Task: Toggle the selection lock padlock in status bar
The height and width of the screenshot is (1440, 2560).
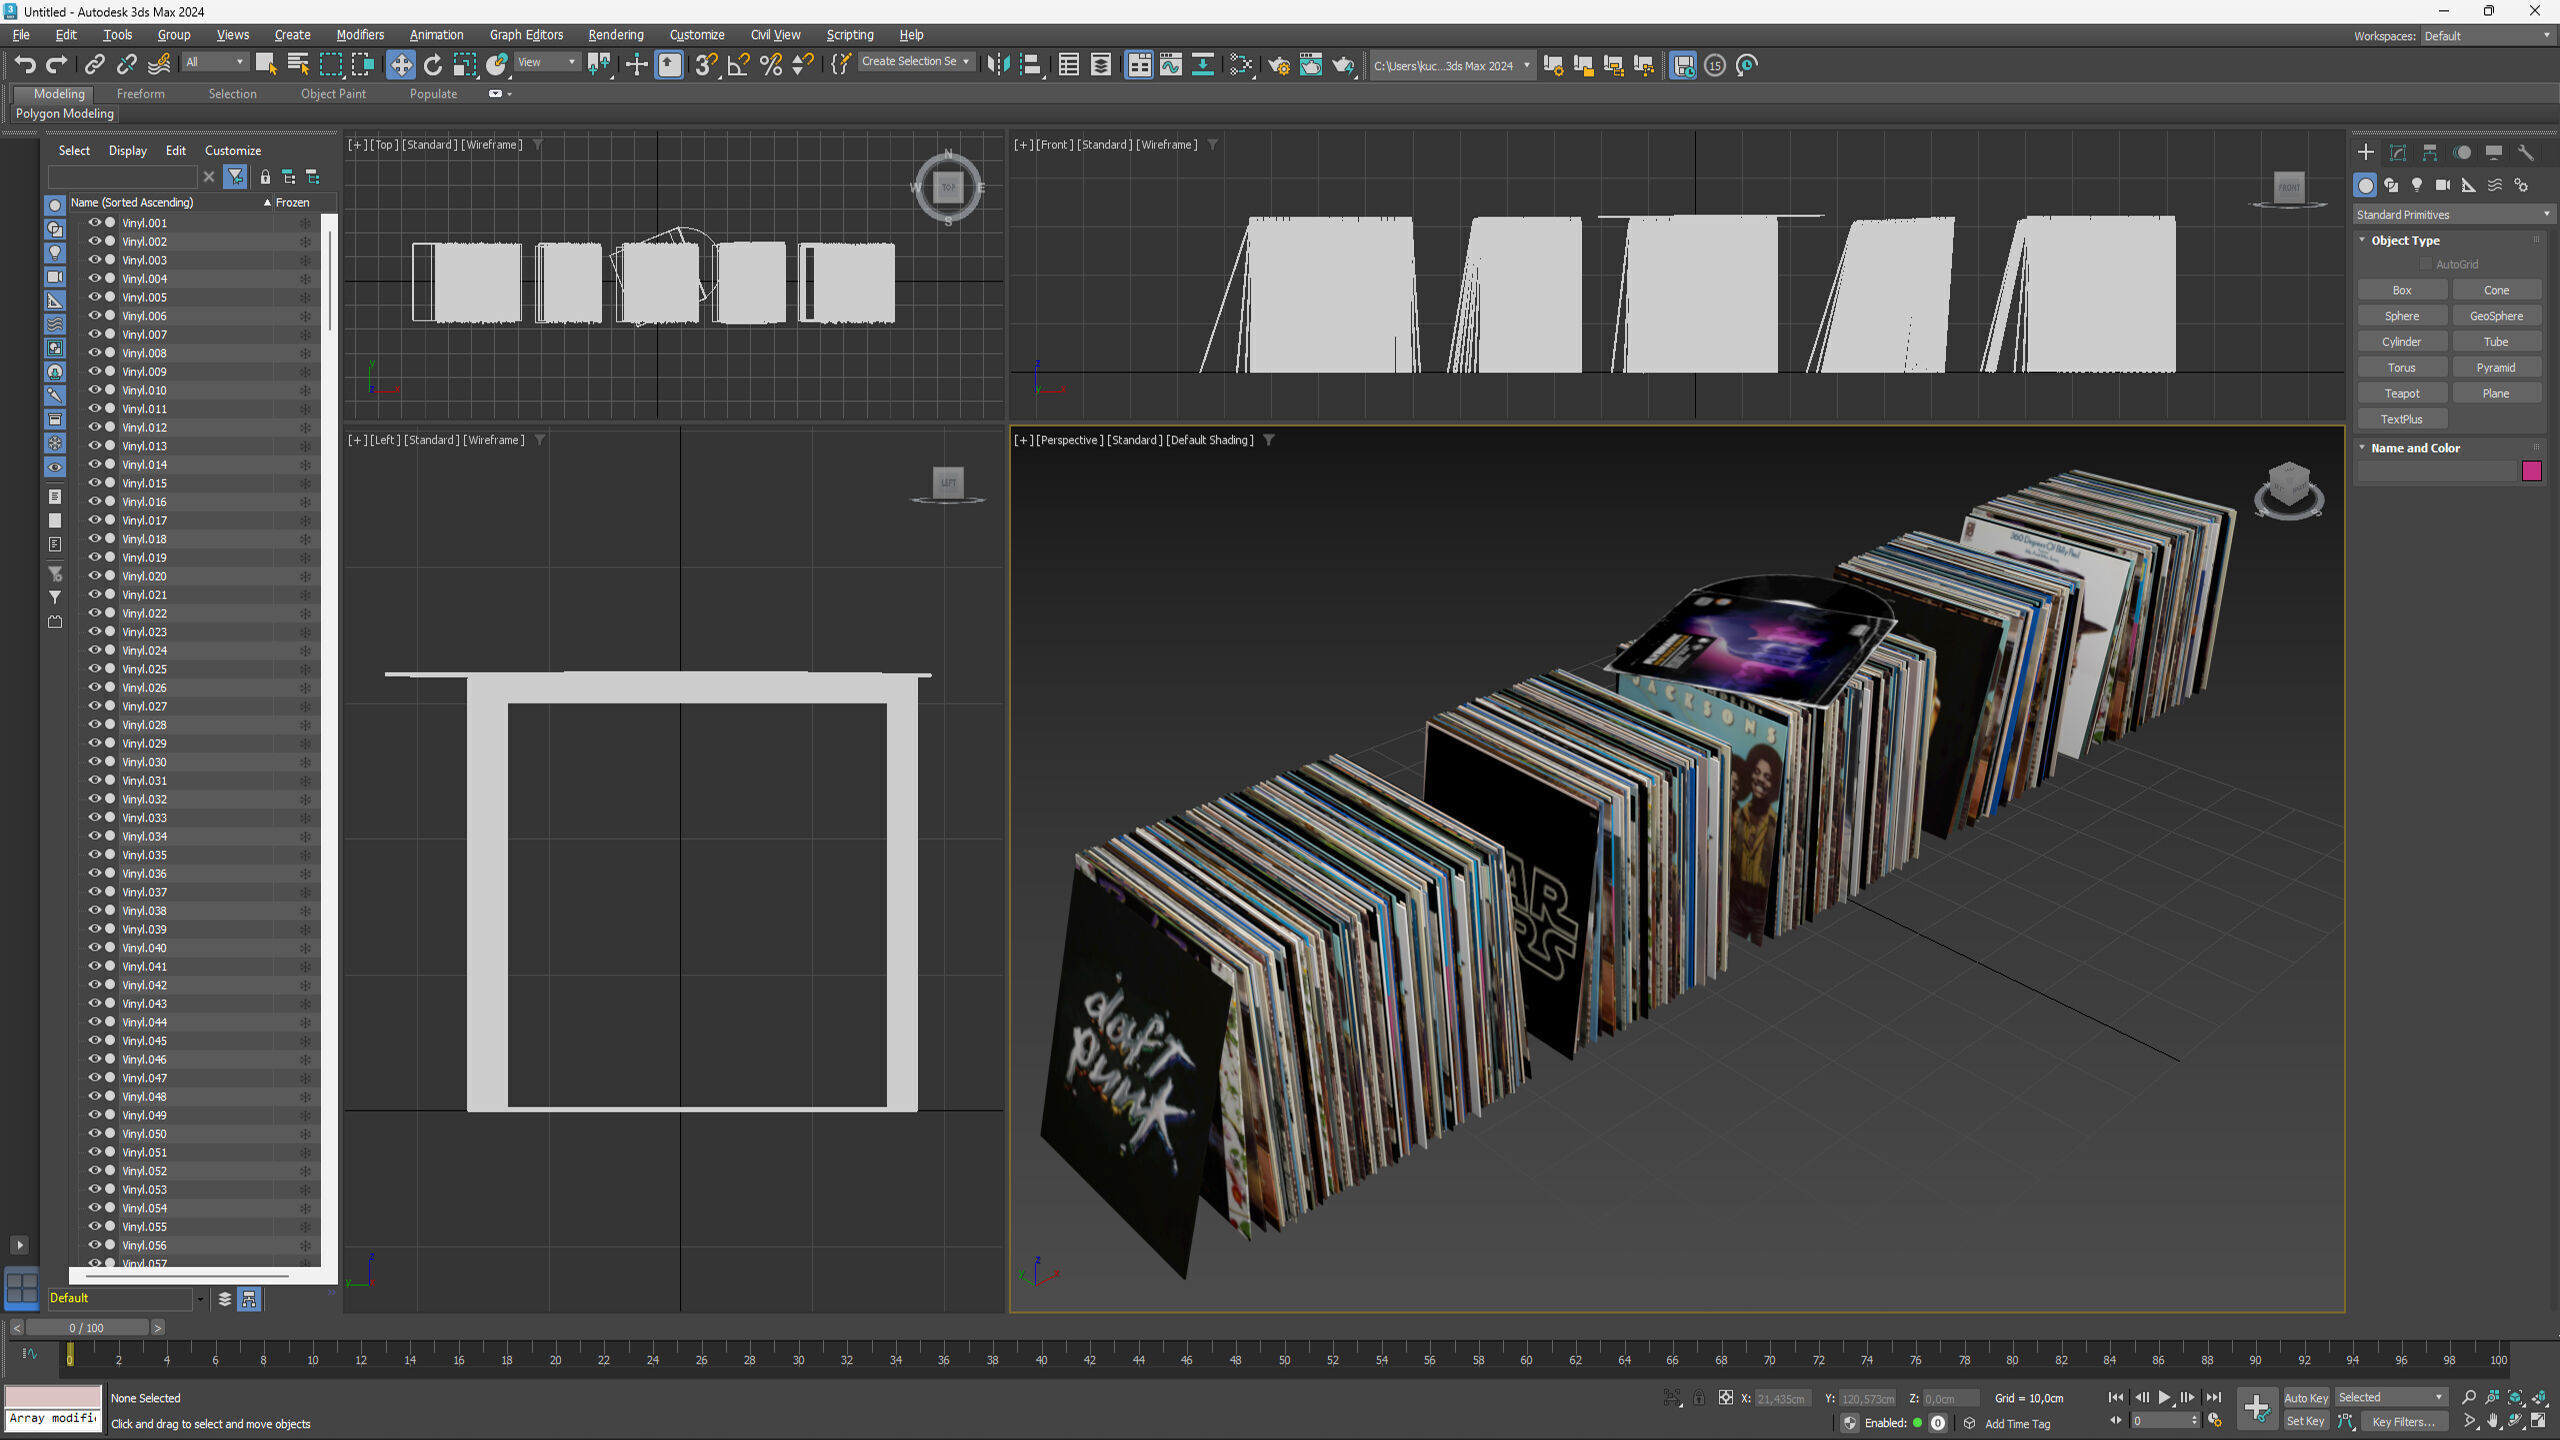Action: [1699, 1398]
